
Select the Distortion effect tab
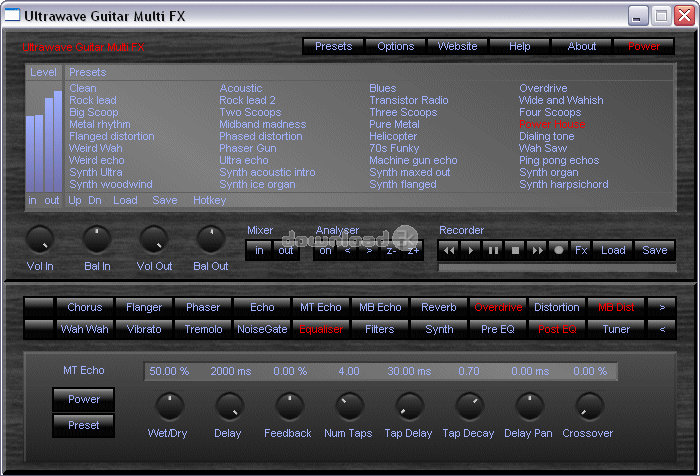tap(557, 307)
